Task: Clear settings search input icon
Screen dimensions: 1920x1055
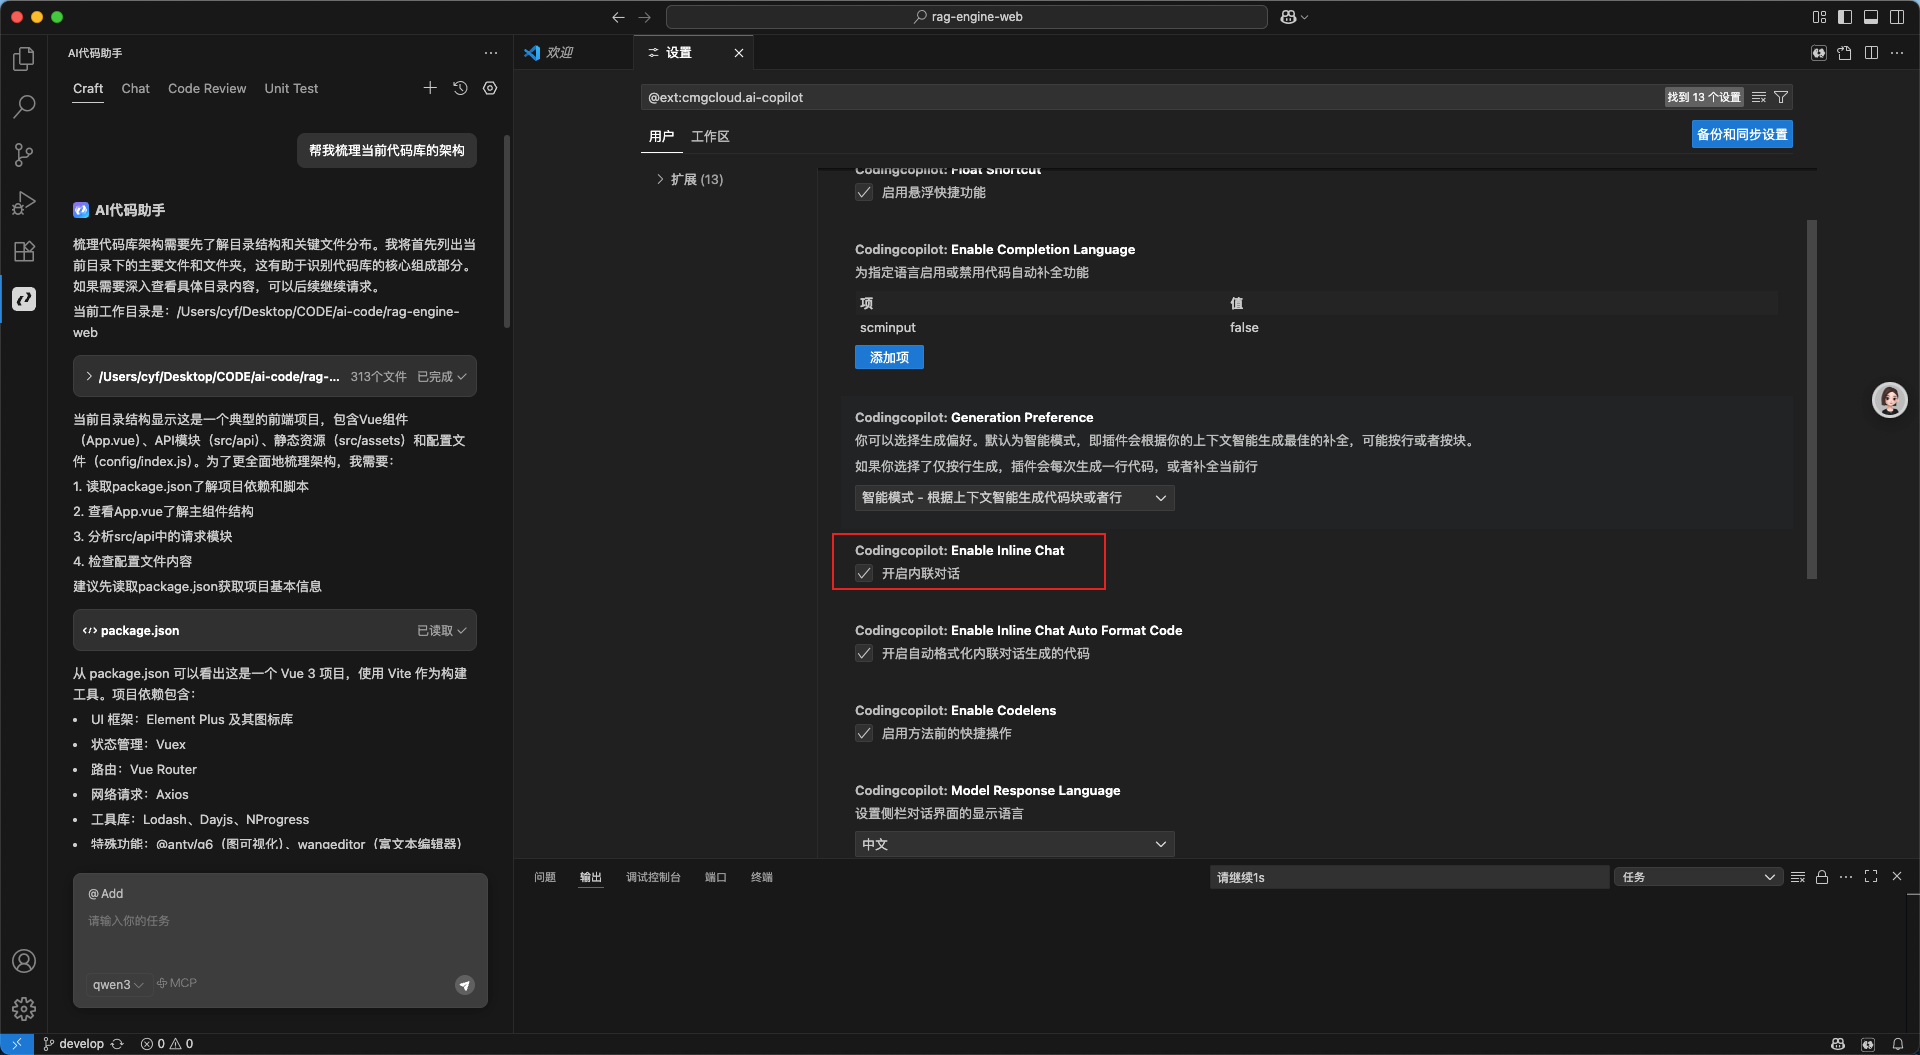Action: click(x=1759, y=97)
